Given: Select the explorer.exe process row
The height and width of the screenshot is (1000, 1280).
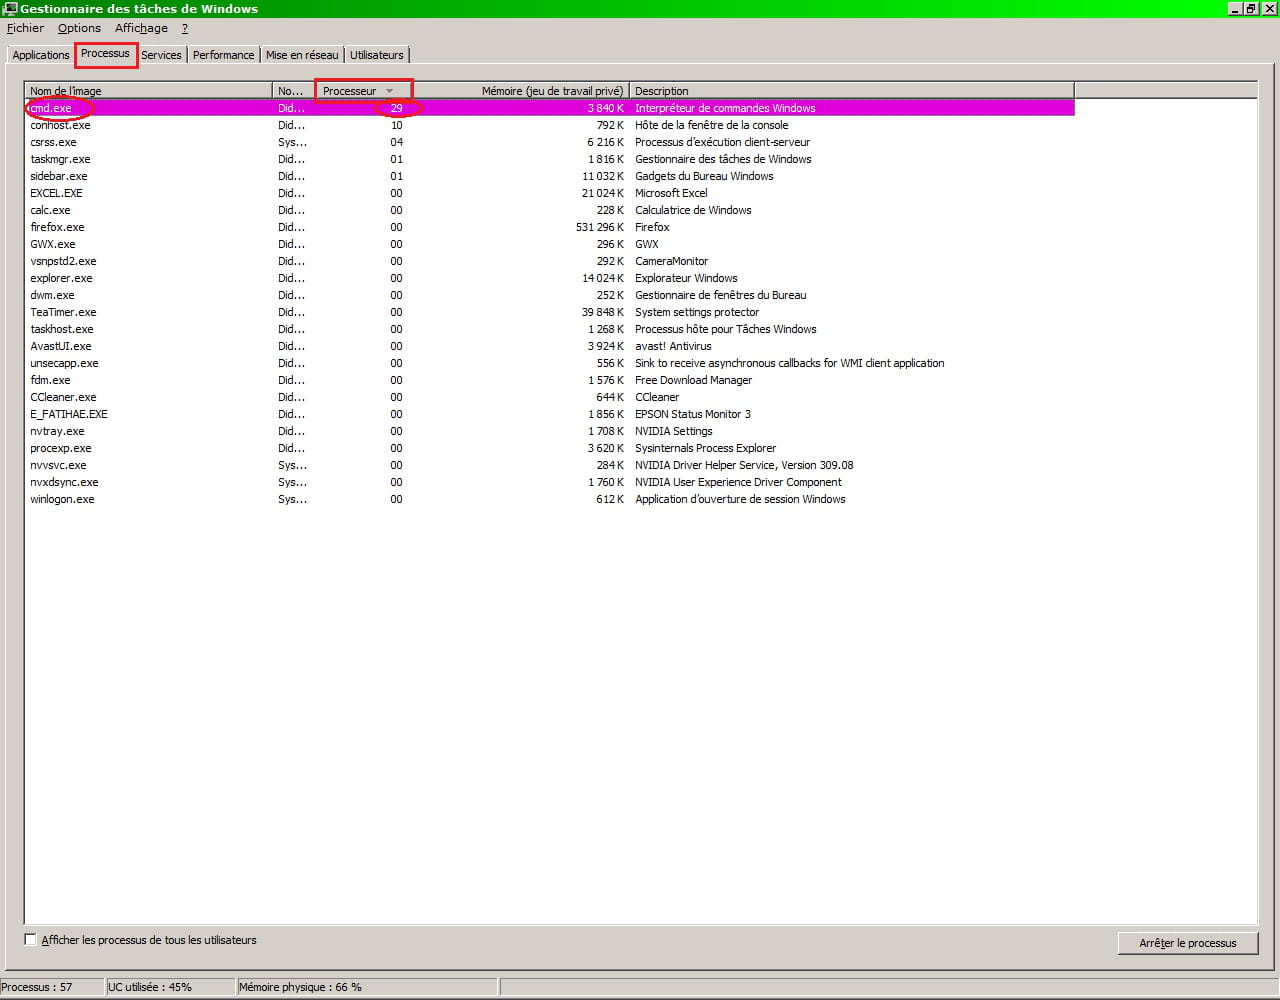Looking at the screenshot, I should pyautogui.click(x=61, y=278).
